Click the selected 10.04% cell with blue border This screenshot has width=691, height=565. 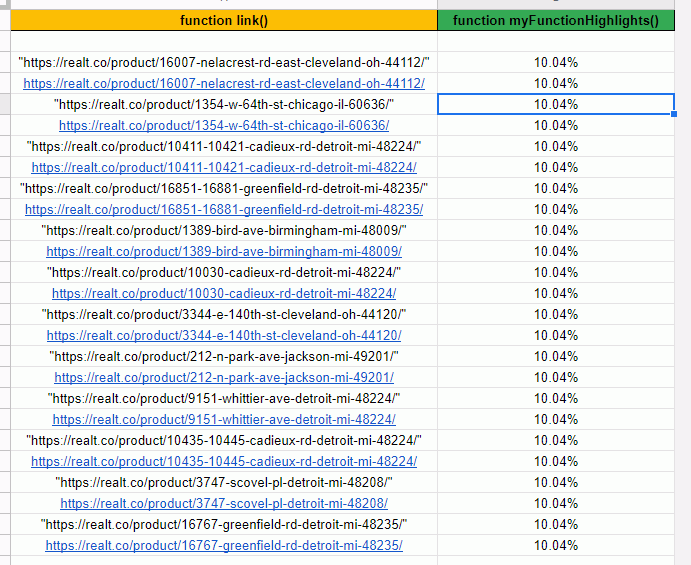point(556,104)
